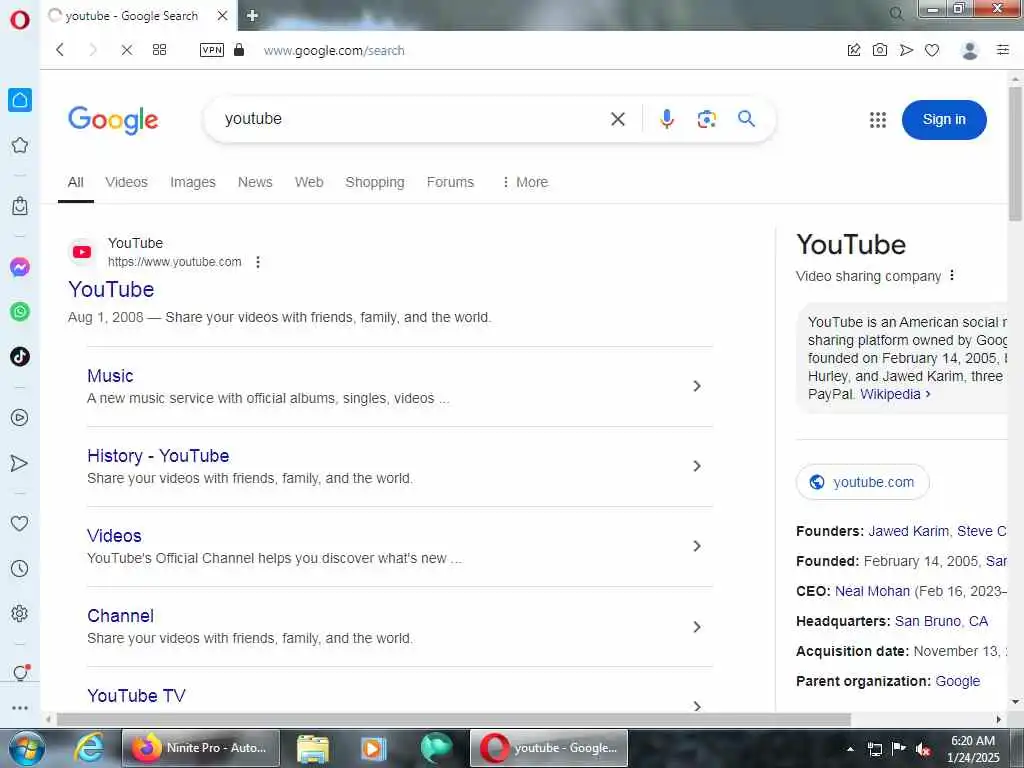Open the Music sitelink
This screenshot has width=1024, height=768.
tap(110, 376)
